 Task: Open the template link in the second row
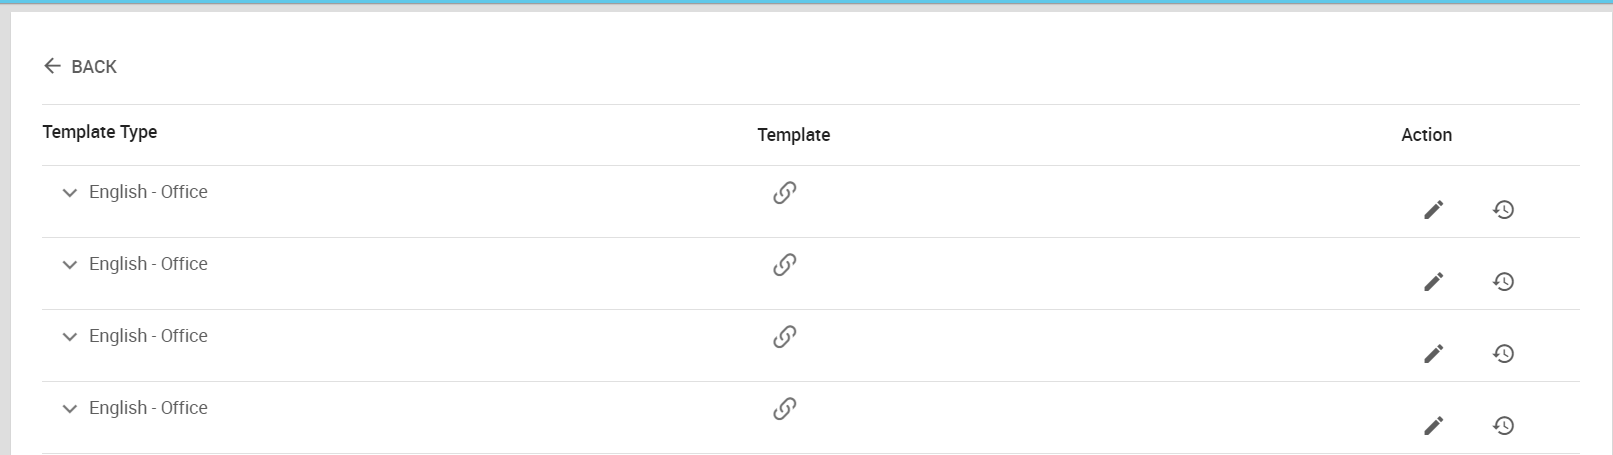click(785, 264)
